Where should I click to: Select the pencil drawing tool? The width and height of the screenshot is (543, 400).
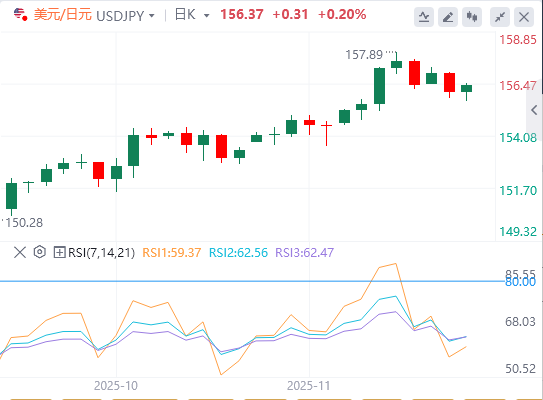[448, 17]
